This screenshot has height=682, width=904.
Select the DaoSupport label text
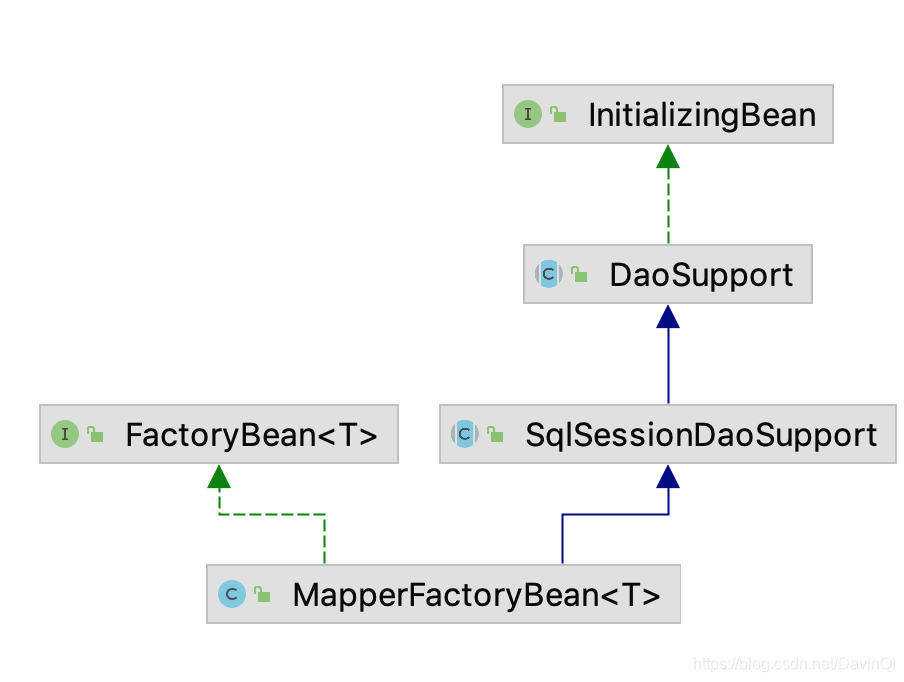(x=701, y=276)
